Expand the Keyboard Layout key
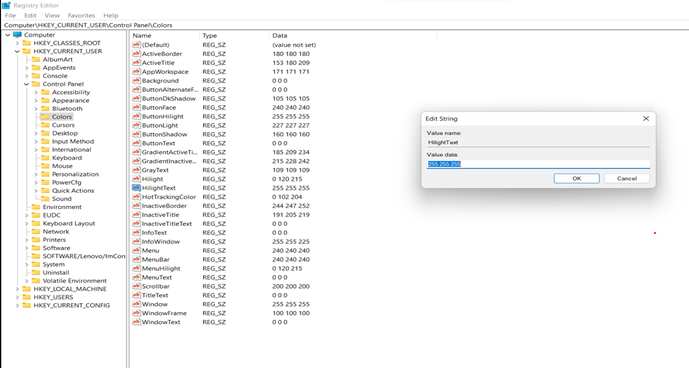The width and height of the screenshot is (689, 368). point(26,223)
